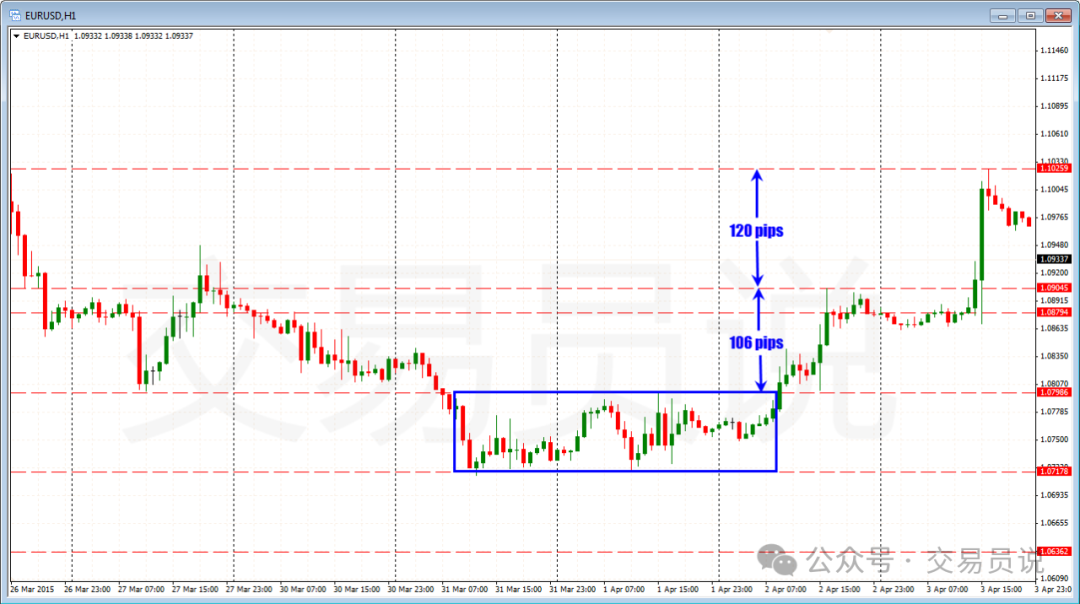Minimize the EURUSD,H1 chart window
1080x604 pixels.
tap(1001, 15)
